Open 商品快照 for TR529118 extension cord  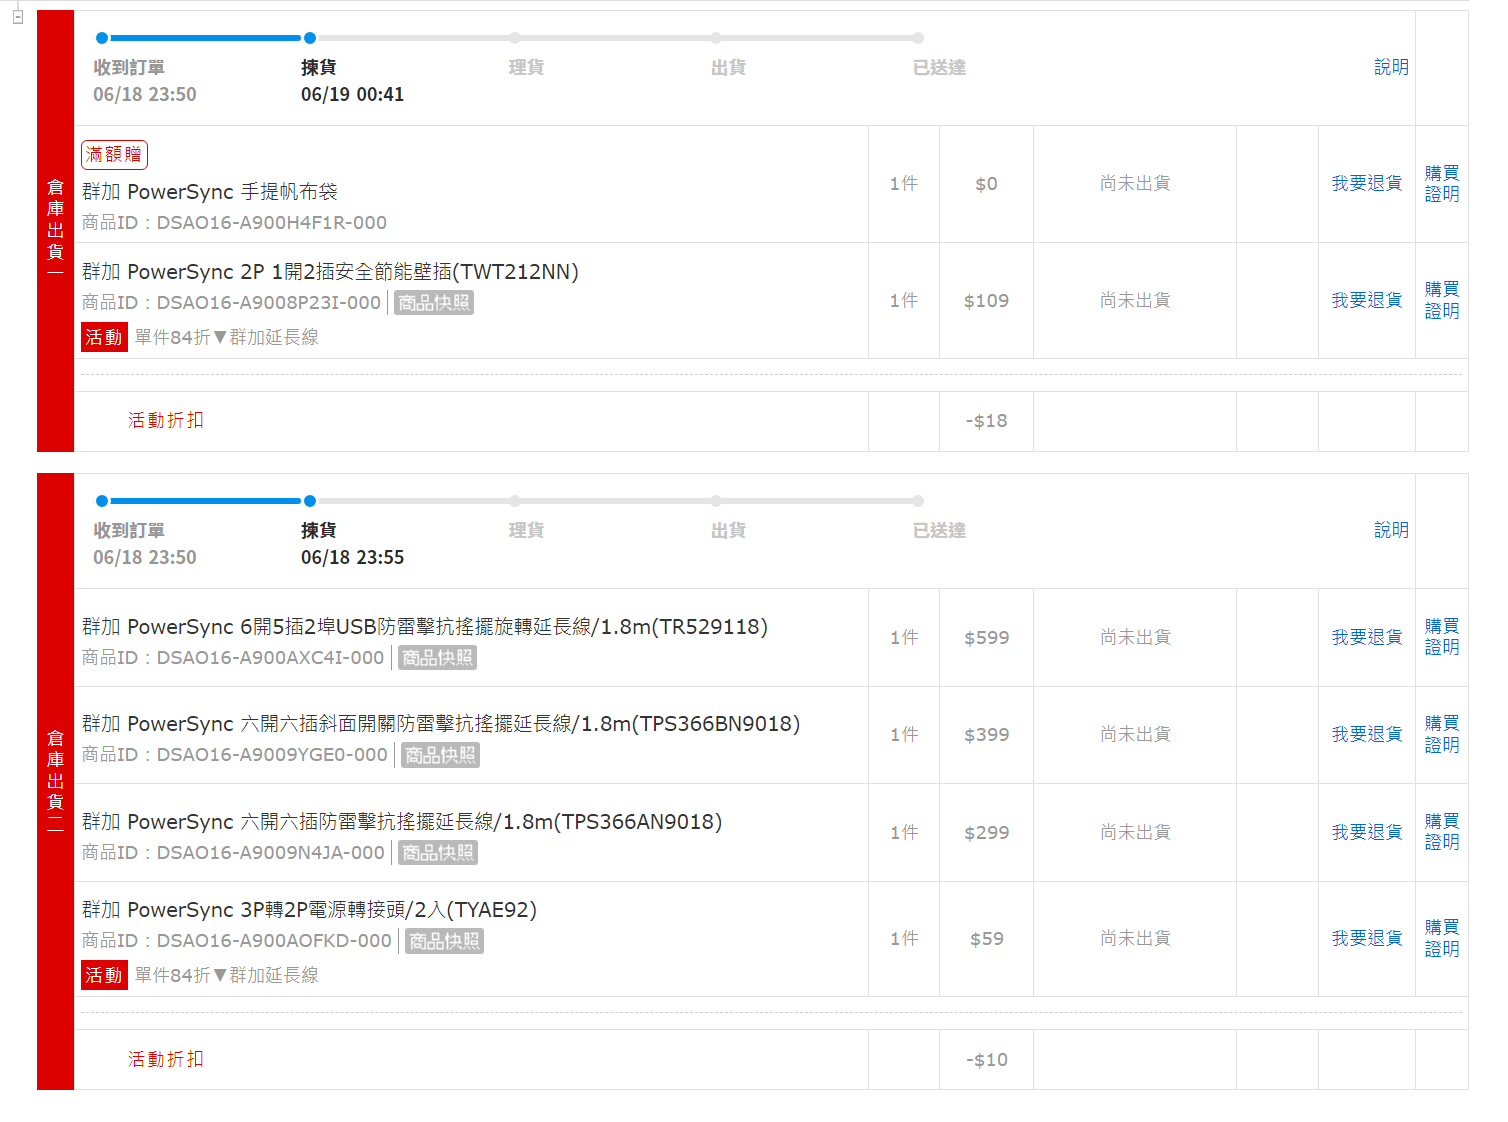coord(437,658)
